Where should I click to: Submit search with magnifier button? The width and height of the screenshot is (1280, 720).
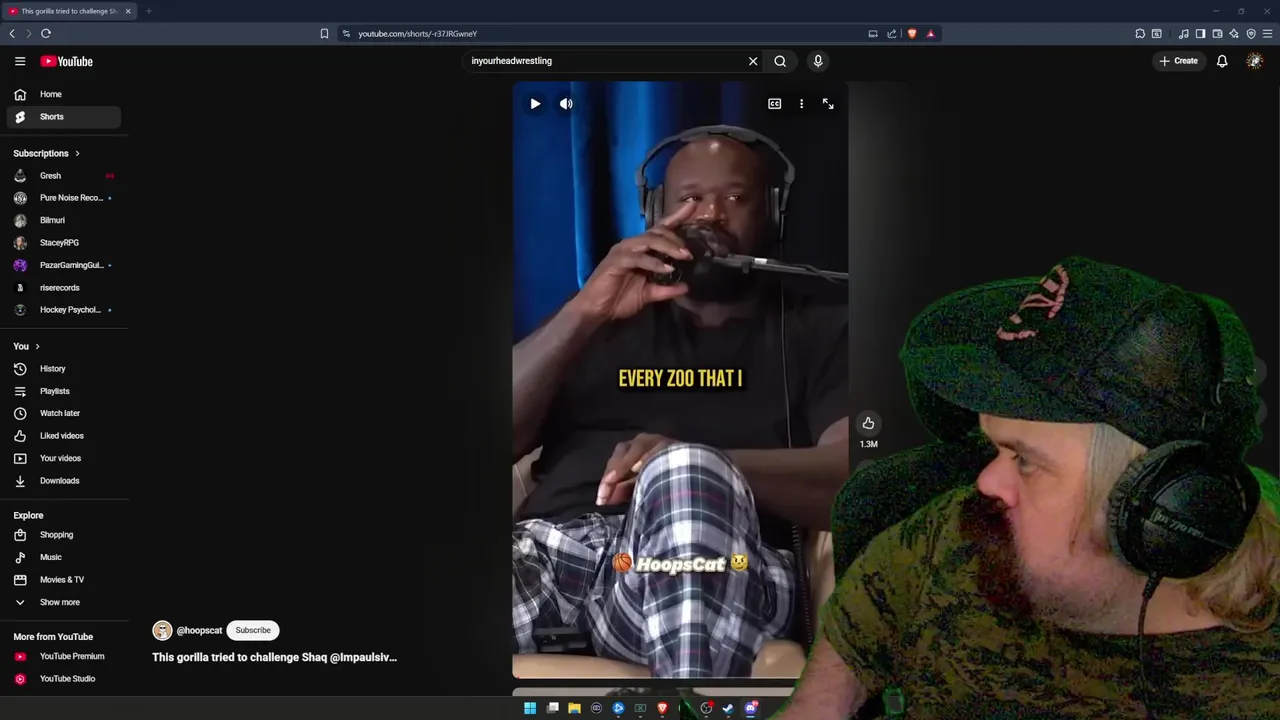point(780,61)
